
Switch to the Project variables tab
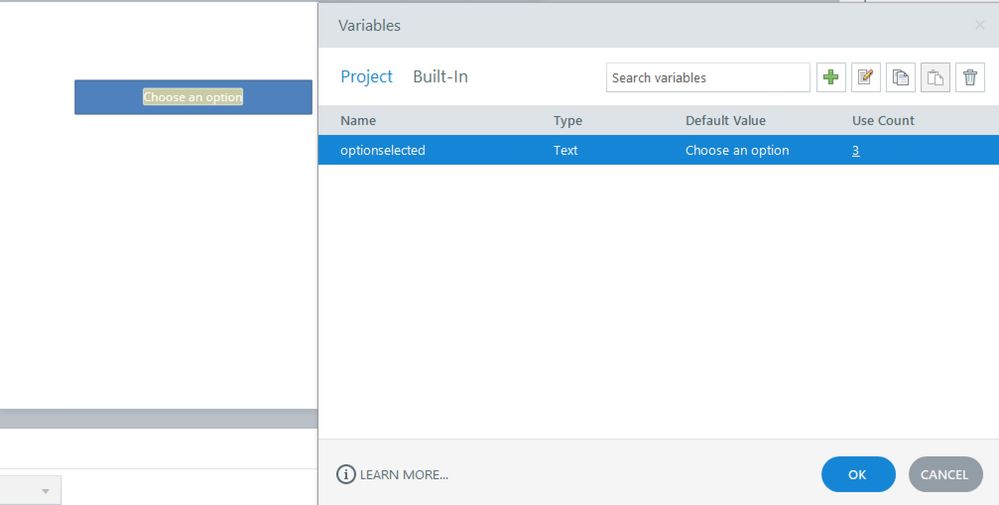pyautogui.click(x=366, y=77)
